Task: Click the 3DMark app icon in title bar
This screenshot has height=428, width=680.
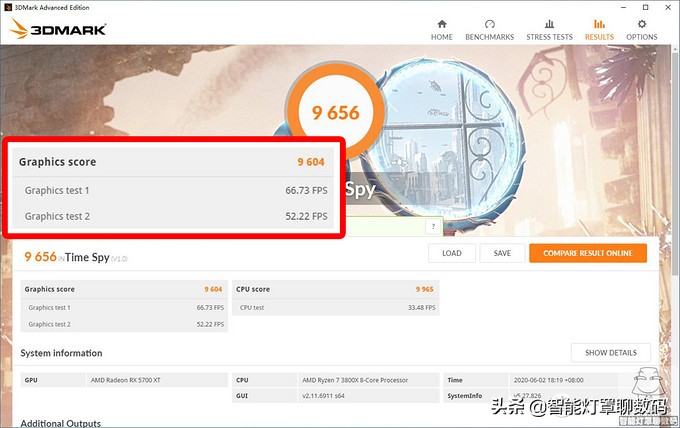Action: click(8, 6)
